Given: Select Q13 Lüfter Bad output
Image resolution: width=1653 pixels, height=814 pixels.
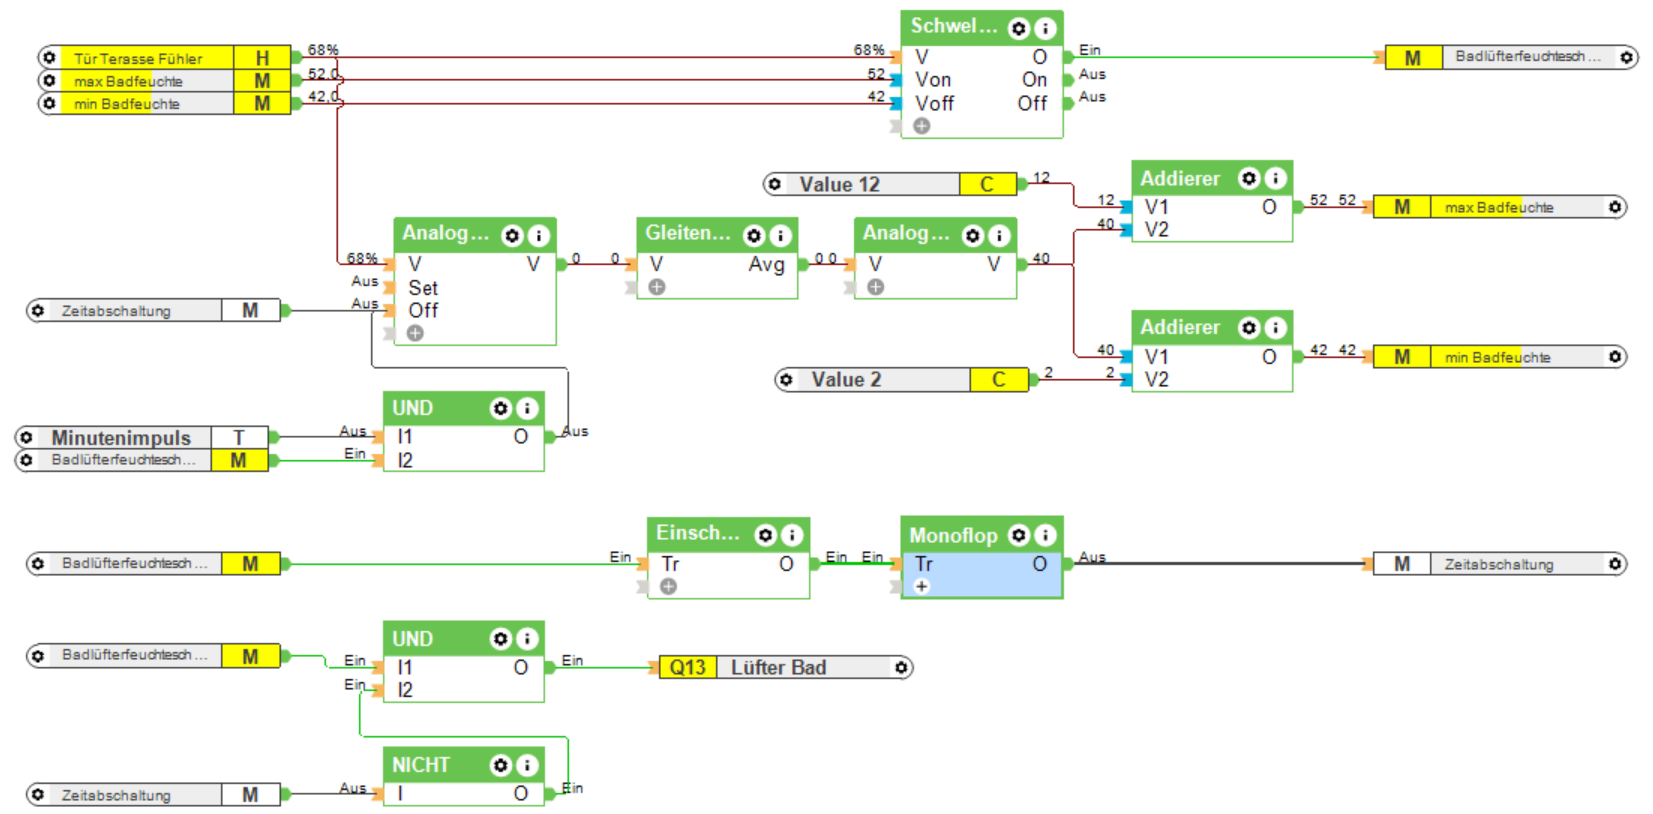Looking at the screenshot, I should tap(786, 667).
